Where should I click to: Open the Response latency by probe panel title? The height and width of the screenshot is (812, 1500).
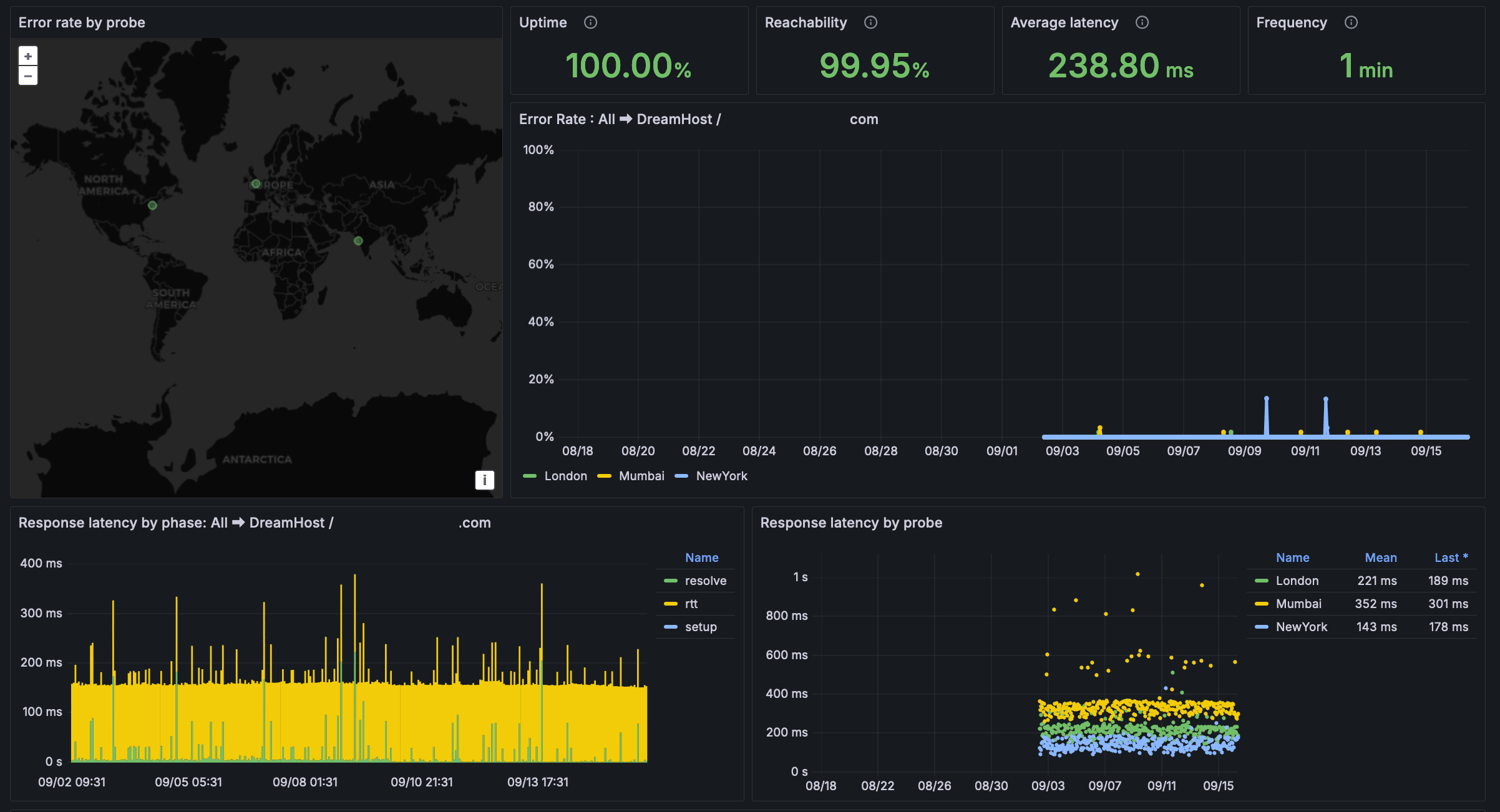(851, 523)
